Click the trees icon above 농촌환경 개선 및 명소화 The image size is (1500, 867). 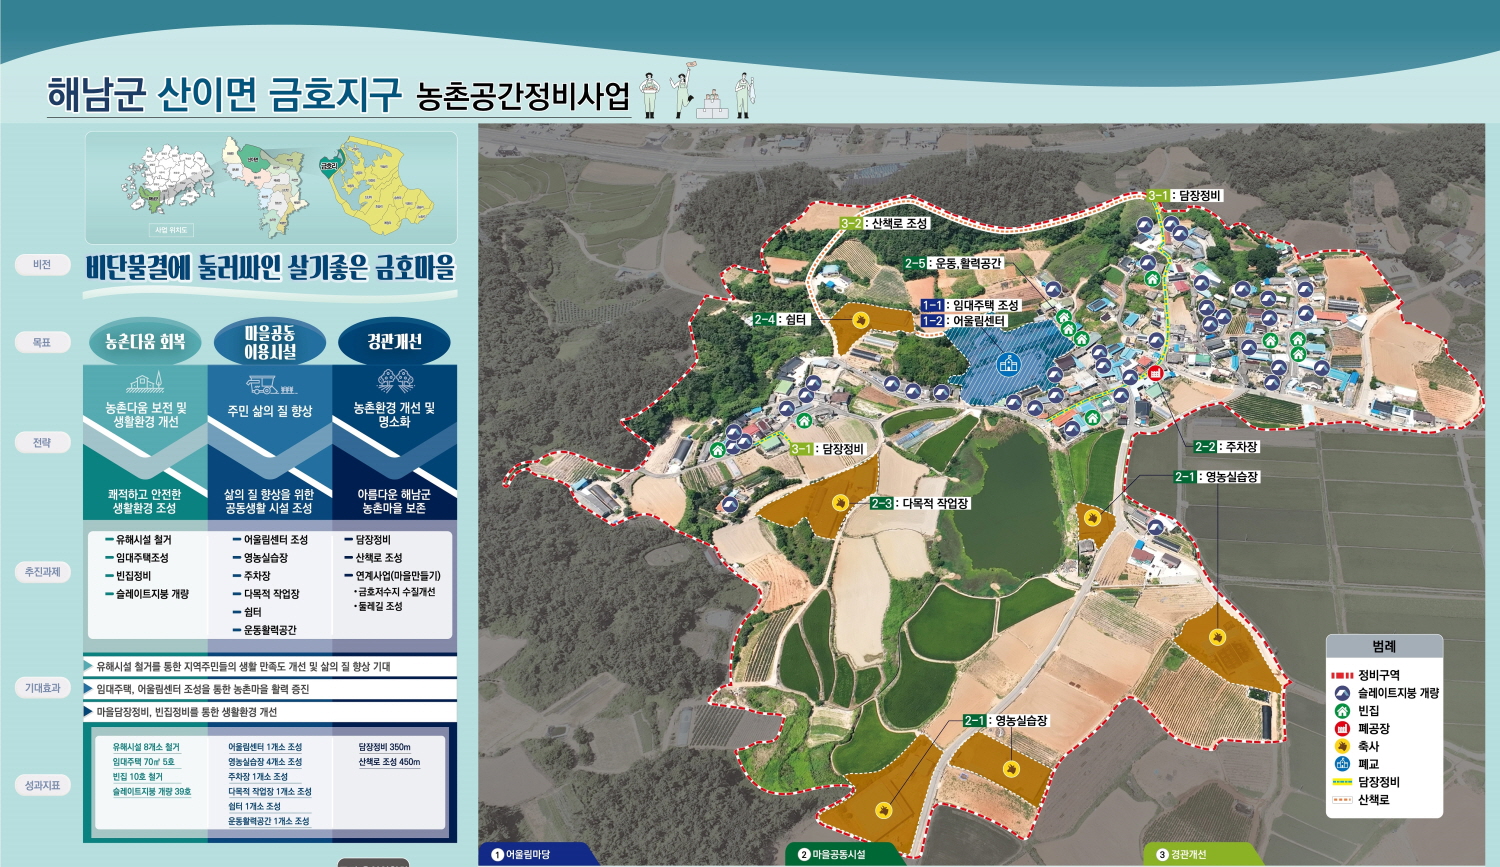tap(395, 380)
